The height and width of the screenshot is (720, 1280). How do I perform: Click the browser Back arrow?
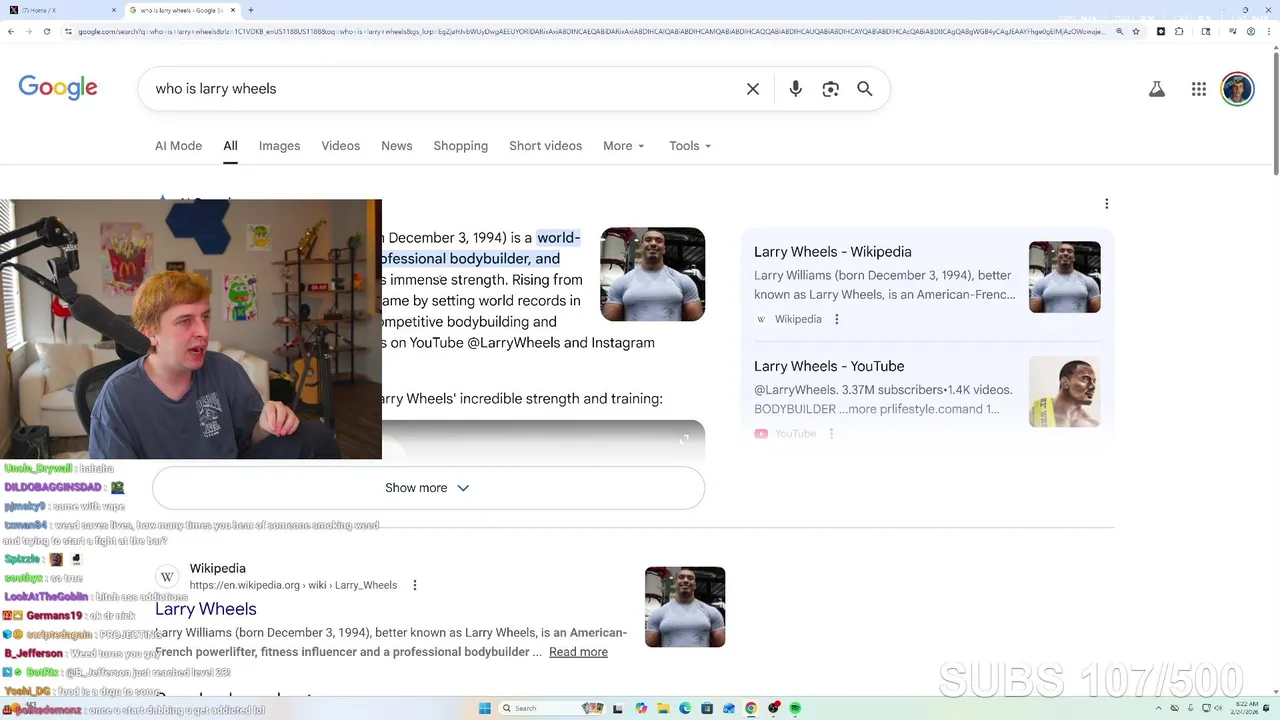[10, 31]
